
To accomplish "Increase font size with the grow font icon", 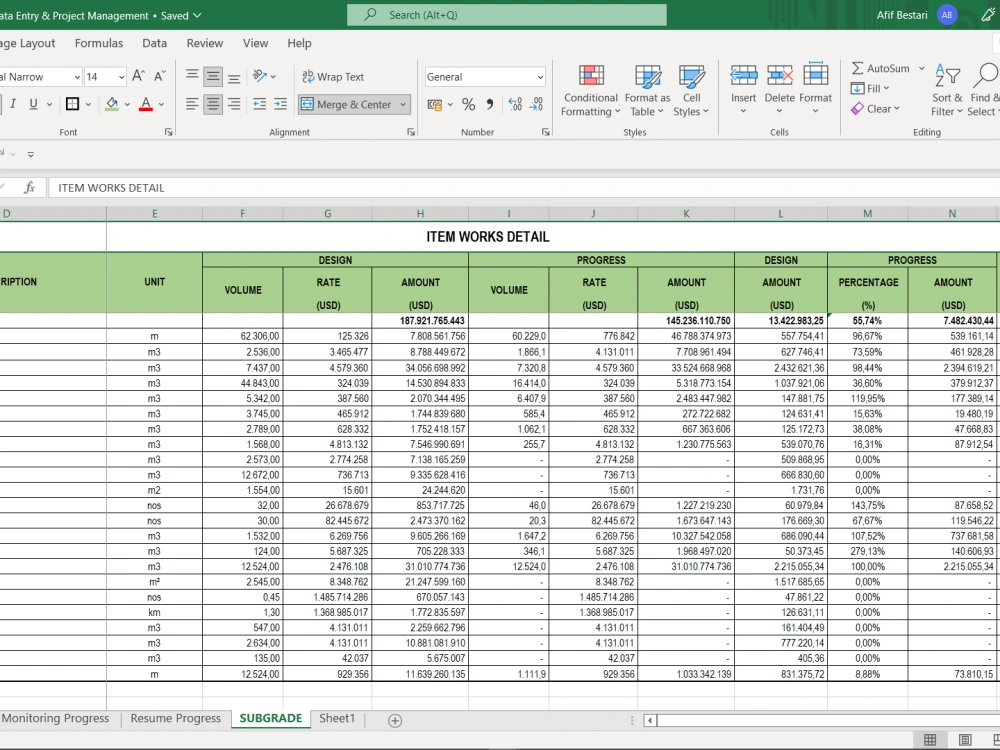I will tap(138, 77).
